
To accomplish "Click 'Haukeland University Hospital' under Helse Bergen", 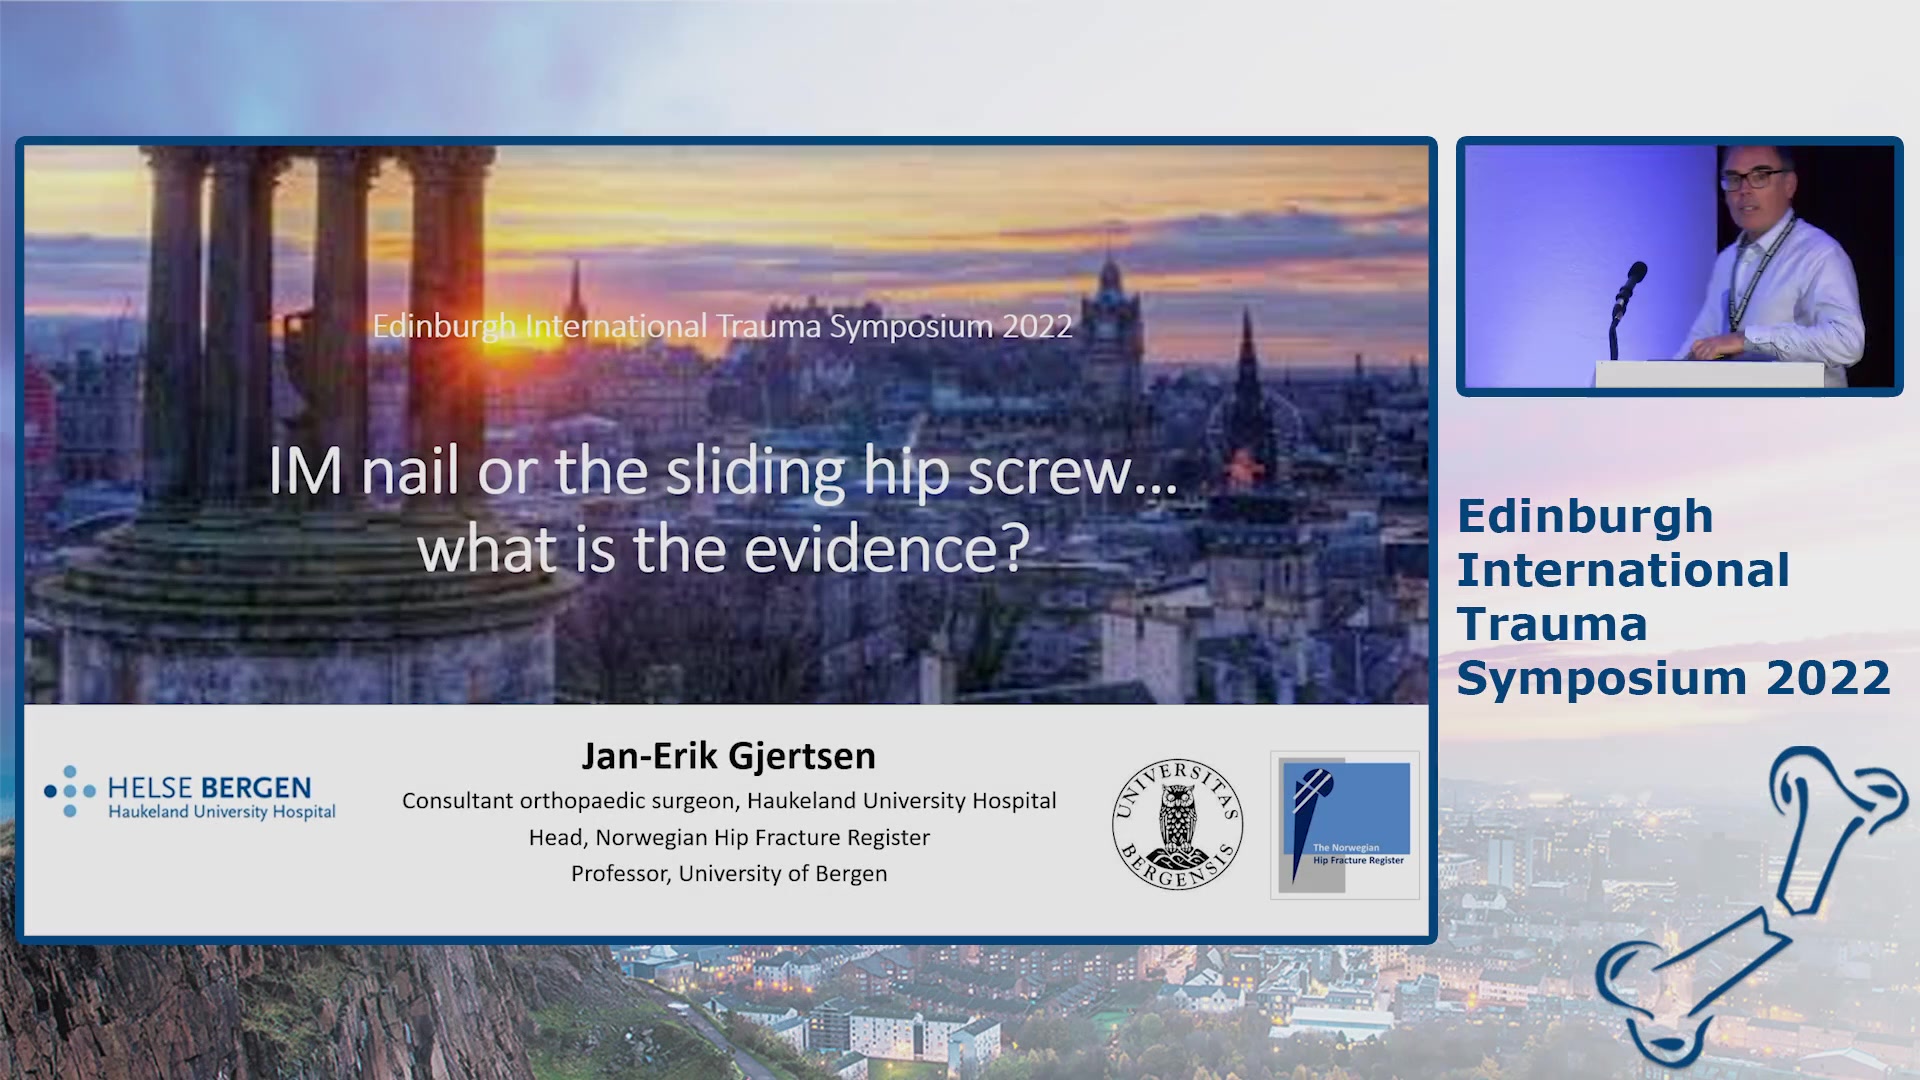I will (x=222, y=812).
